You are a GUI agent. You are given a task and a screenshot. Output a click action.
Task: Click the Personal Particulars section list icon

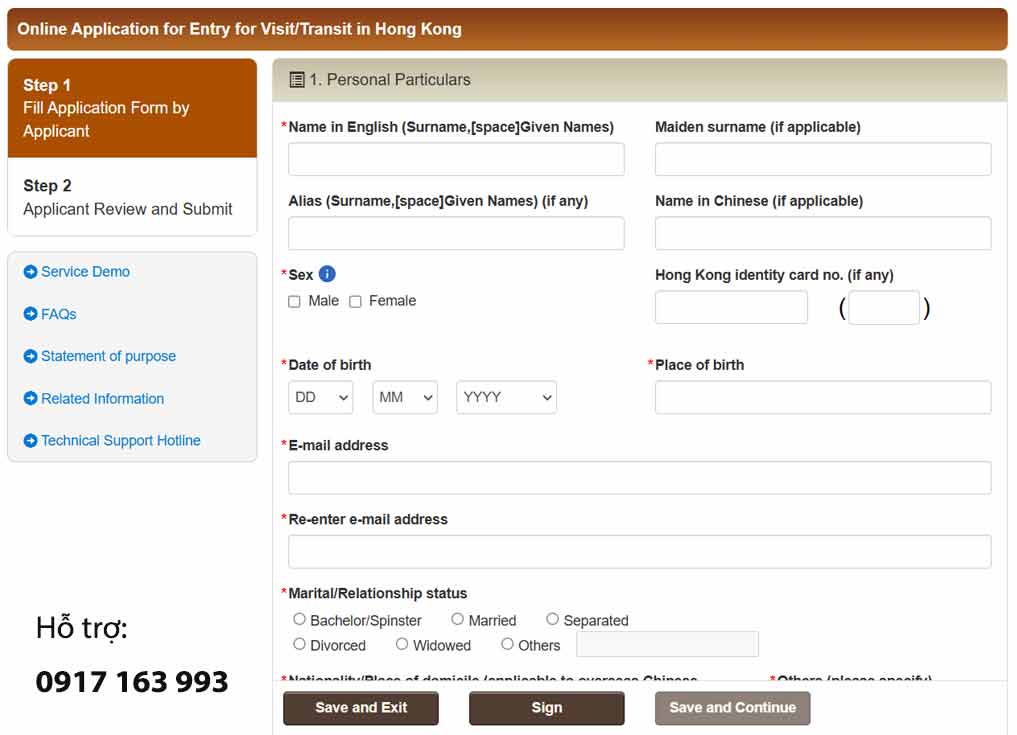coord(297,80)
